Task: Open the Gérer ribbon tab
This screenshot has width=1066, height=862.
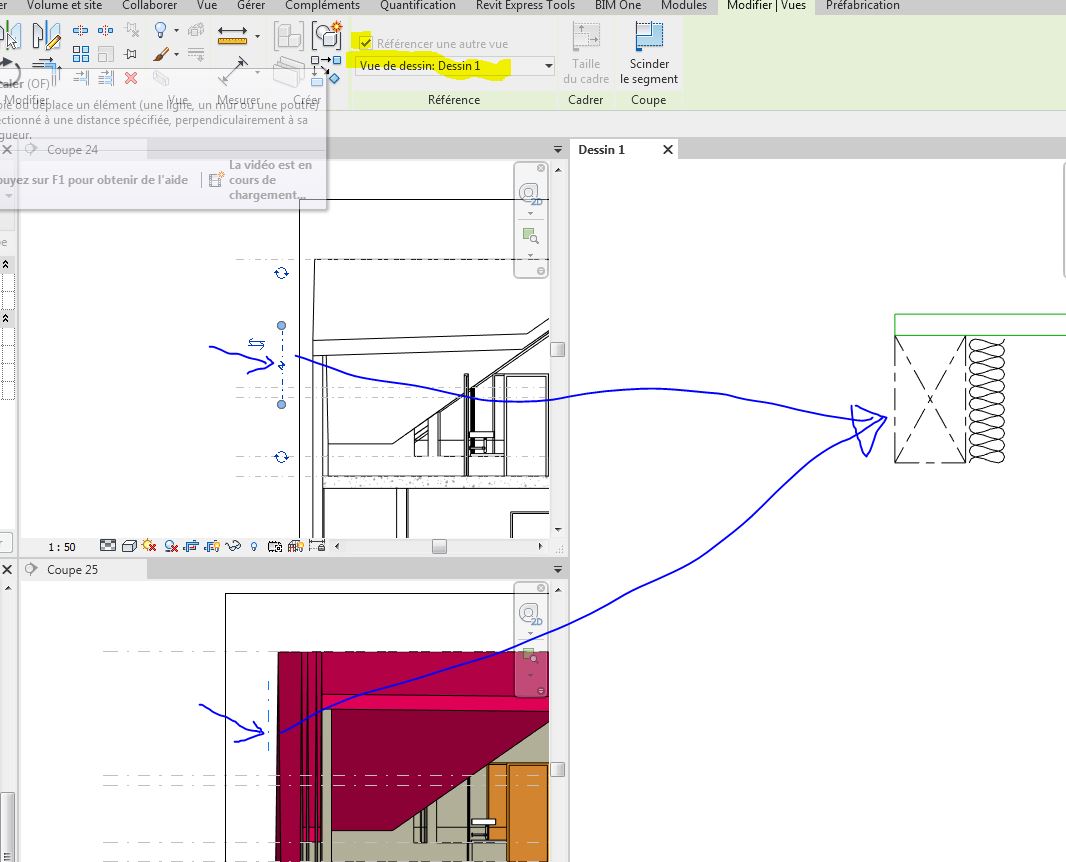Action: (251, 6)
